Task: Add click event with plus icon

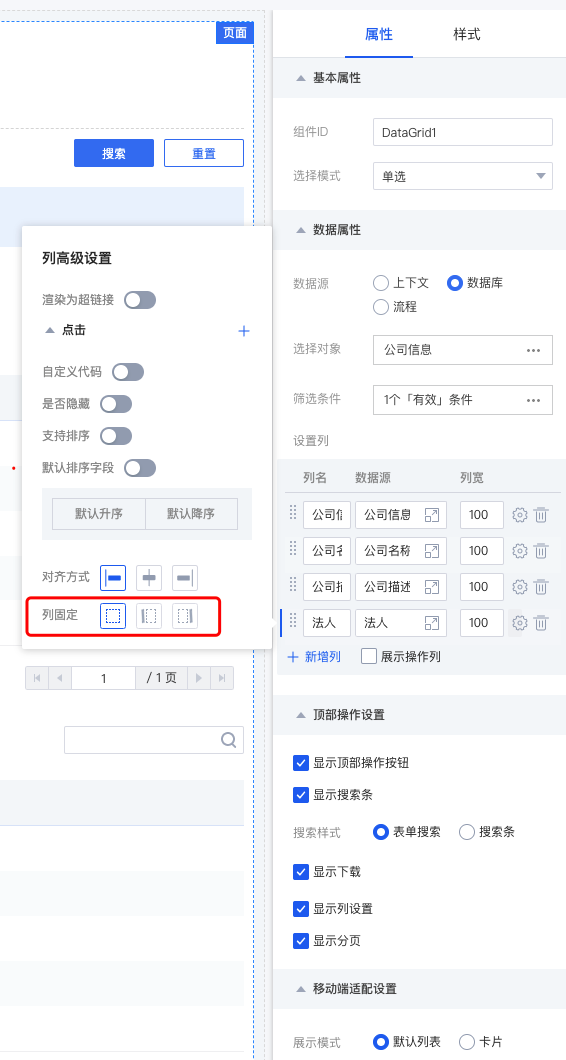Action: 244,331
